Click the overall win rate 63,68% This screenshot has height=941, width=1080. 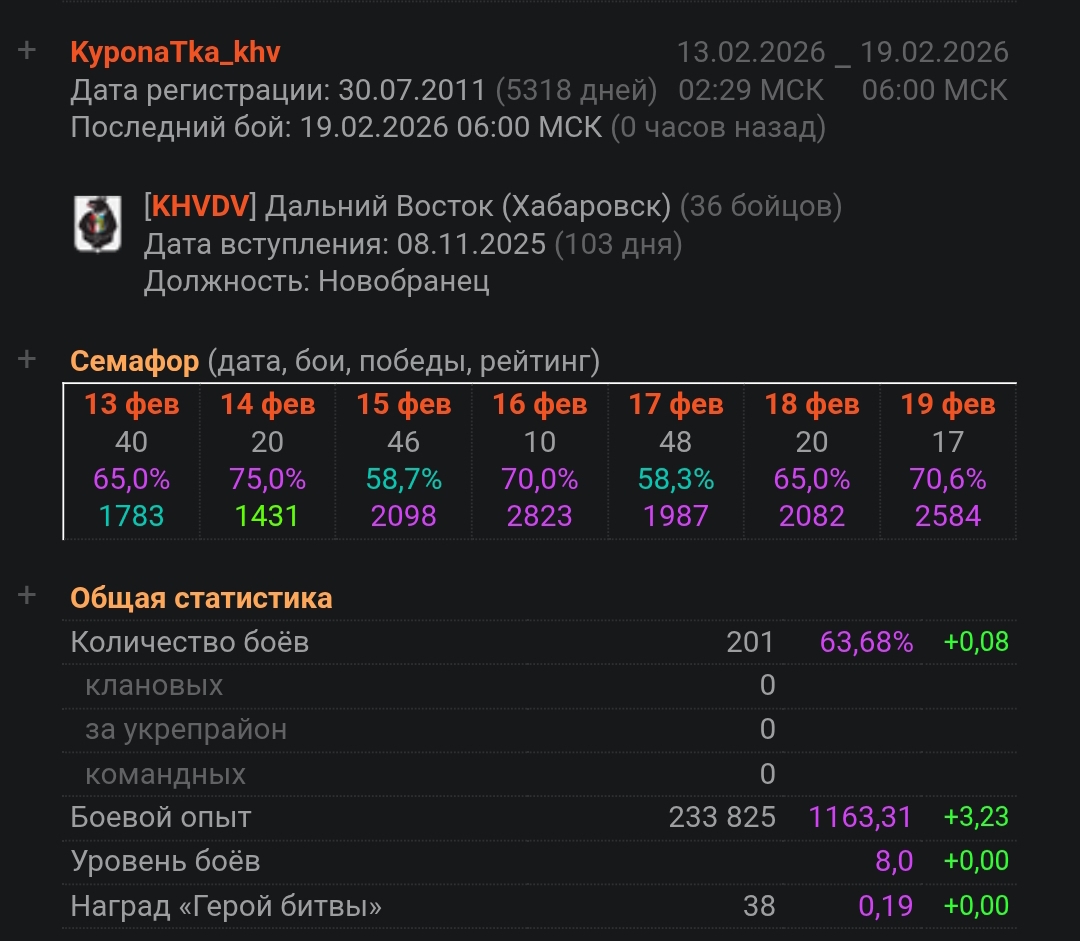(x=866, y=642)
